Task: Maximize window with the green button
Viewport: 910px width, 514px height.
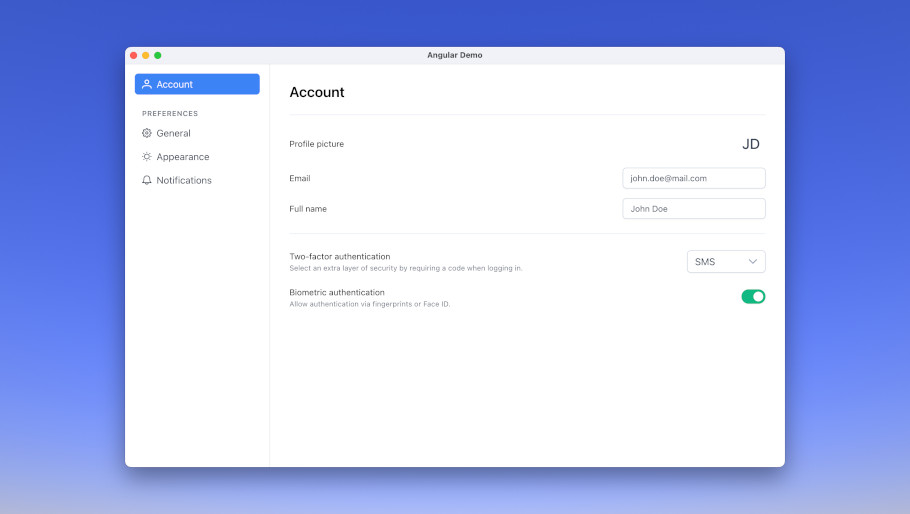Action: click(x=158, y=55)
